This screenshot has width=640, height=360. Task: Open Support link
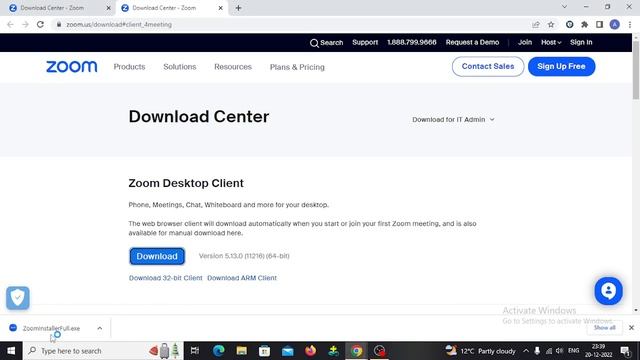[365, 42]
